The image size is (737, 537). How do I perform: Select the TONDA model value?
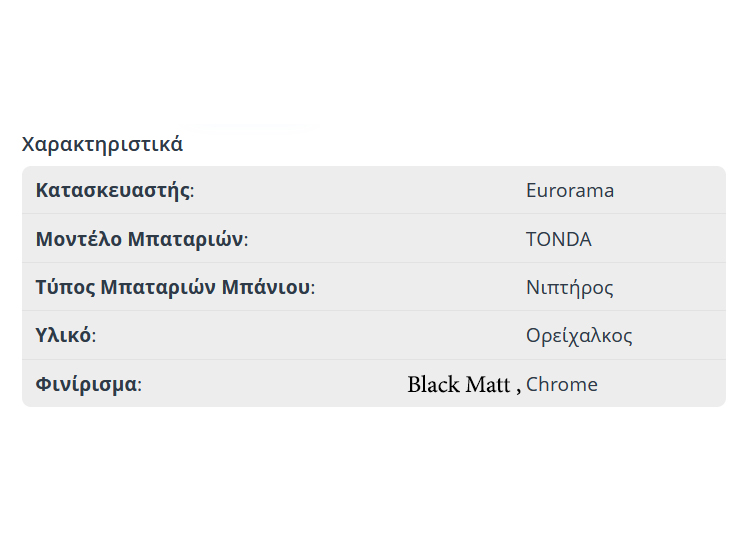(558, 239)
